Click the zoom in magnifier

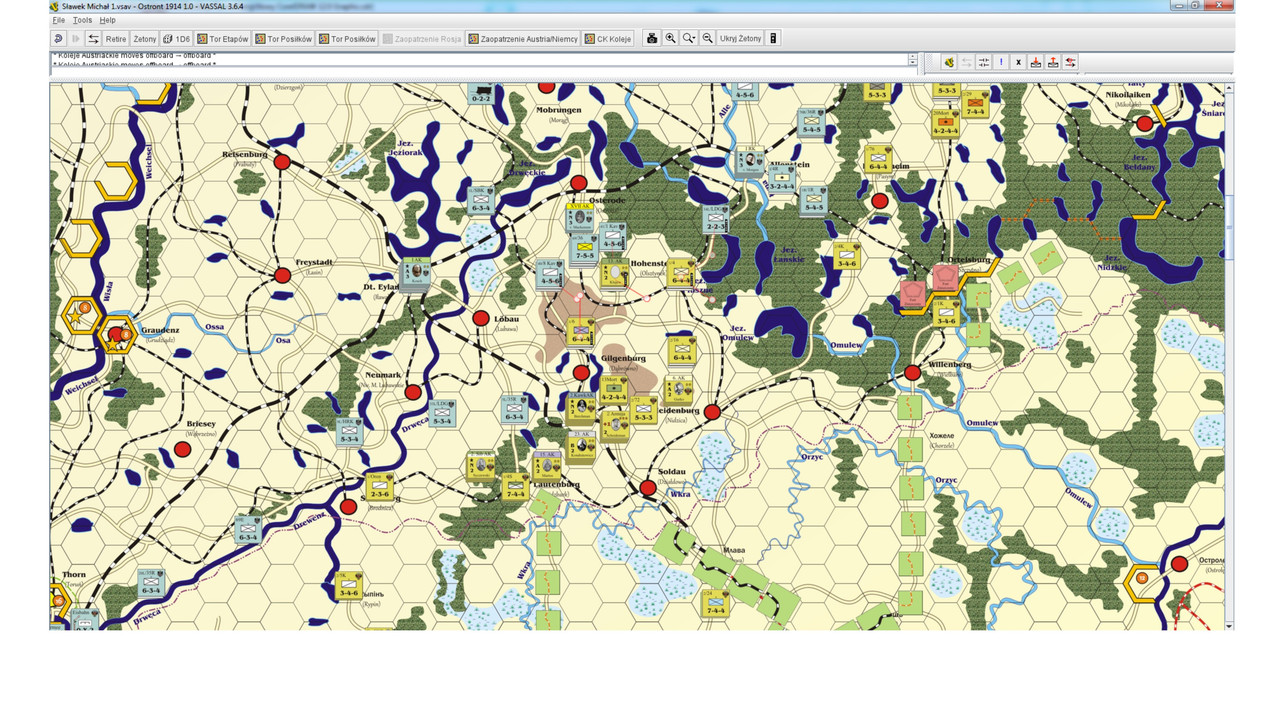pyautogui.click(x=670, y=39)
